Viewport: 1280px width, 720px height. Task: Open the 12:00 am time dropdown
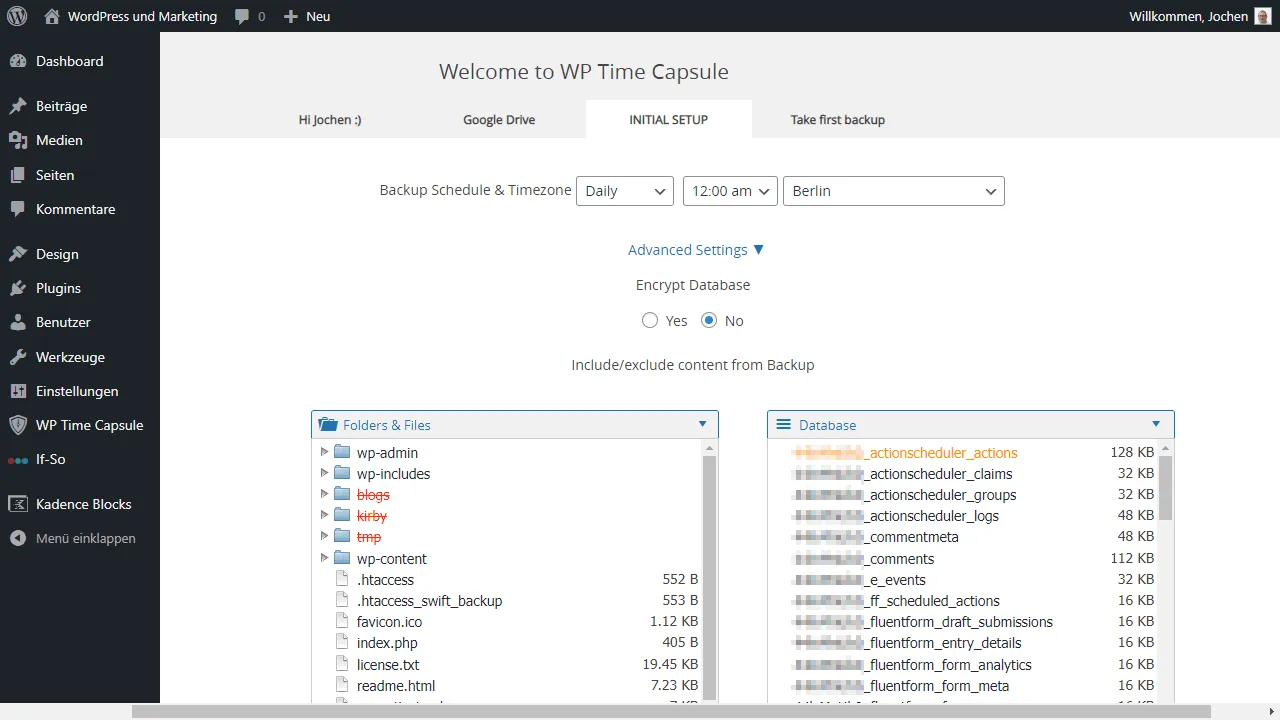(x=730, y=191)
